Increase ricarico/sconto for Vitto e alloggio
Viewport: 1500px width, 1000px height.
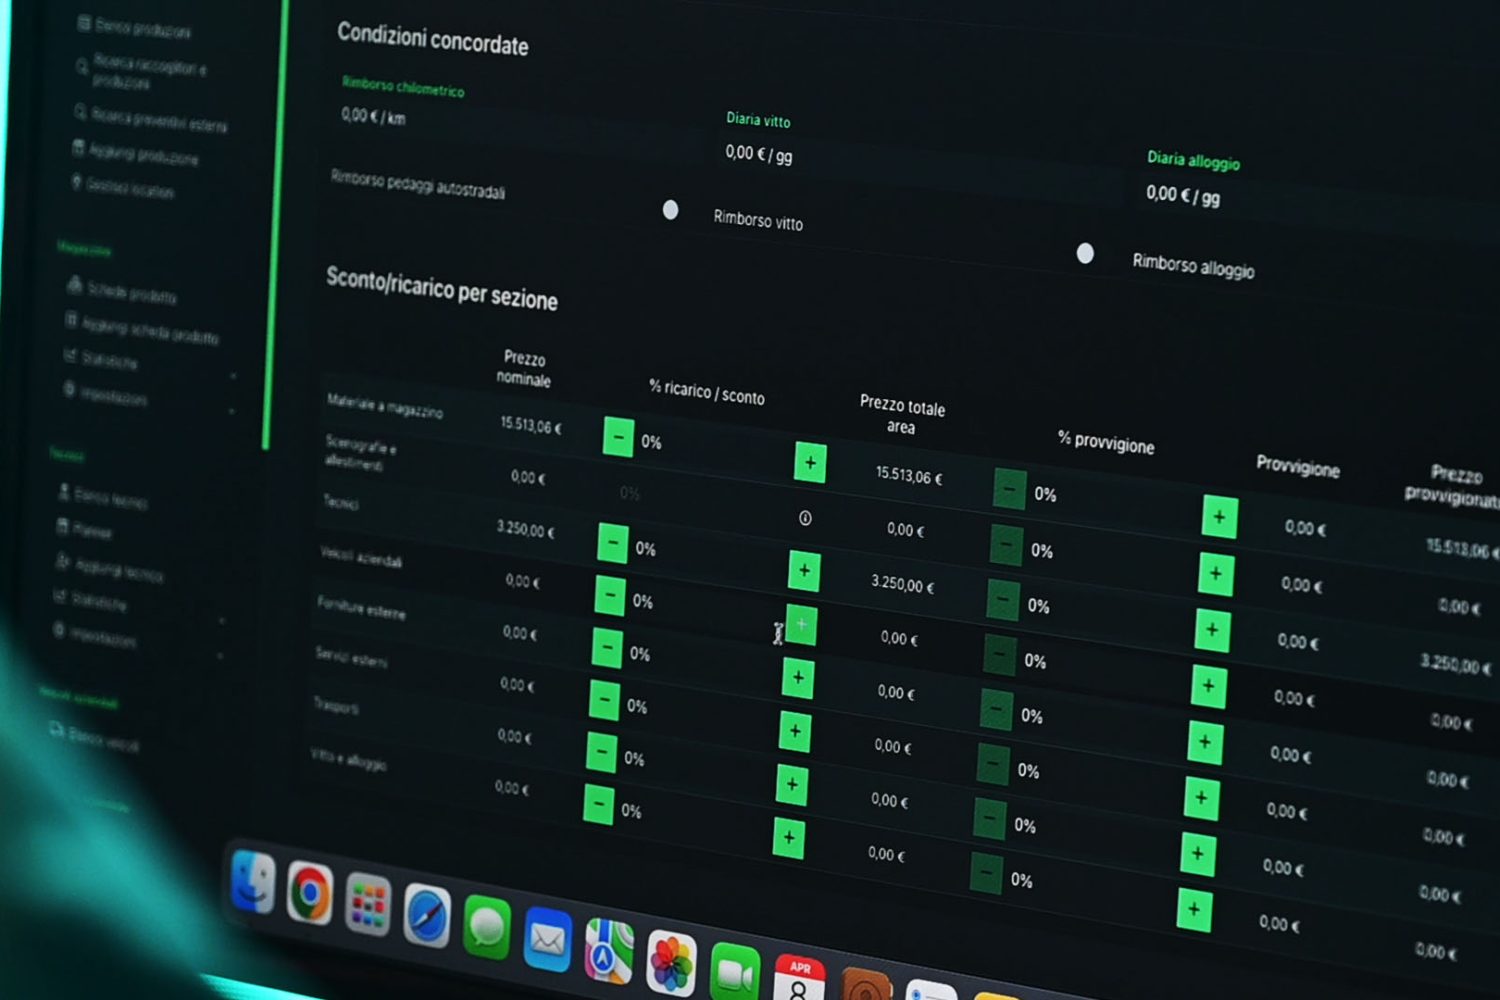[789, 838]
